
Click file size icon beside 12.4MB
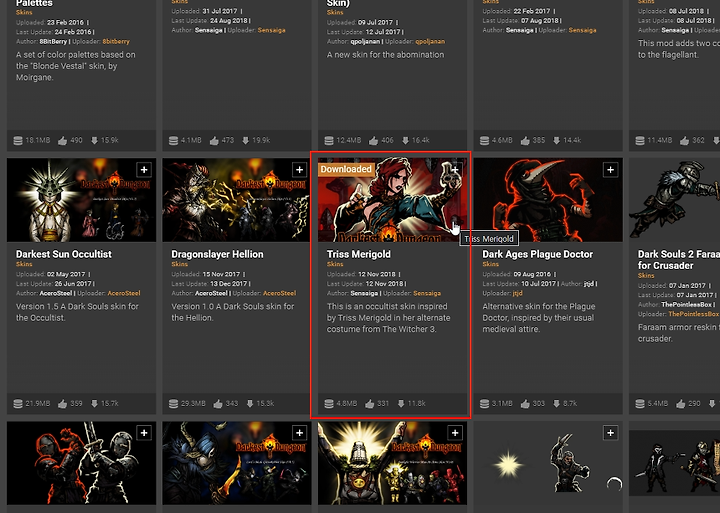coord(329,141)
